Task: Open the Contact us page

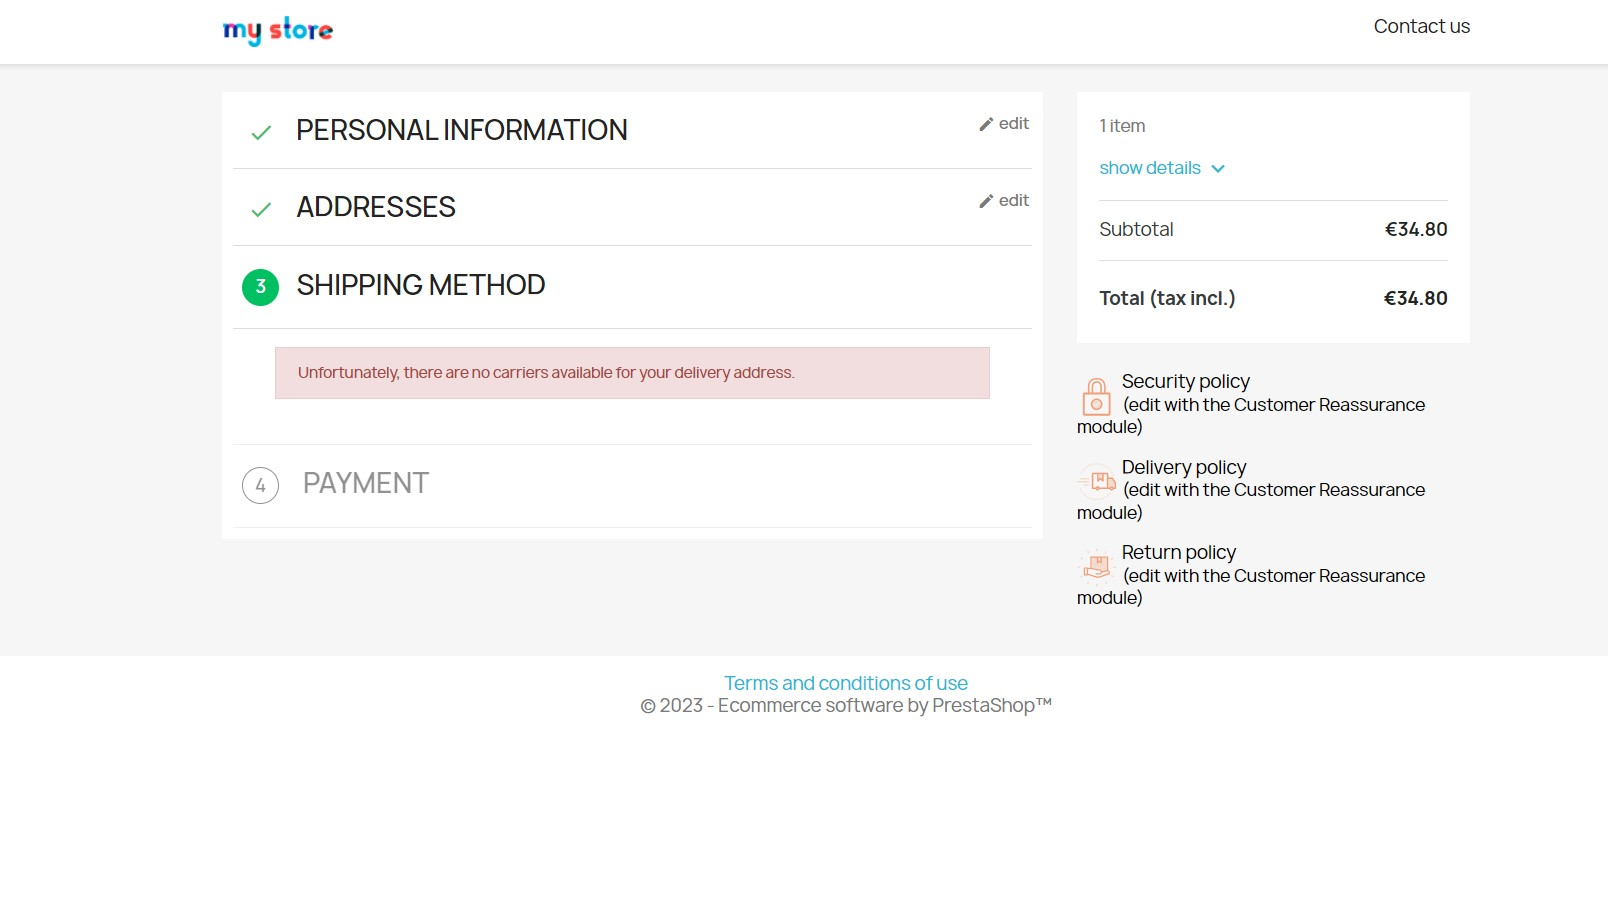Action: pos(1421,27)
